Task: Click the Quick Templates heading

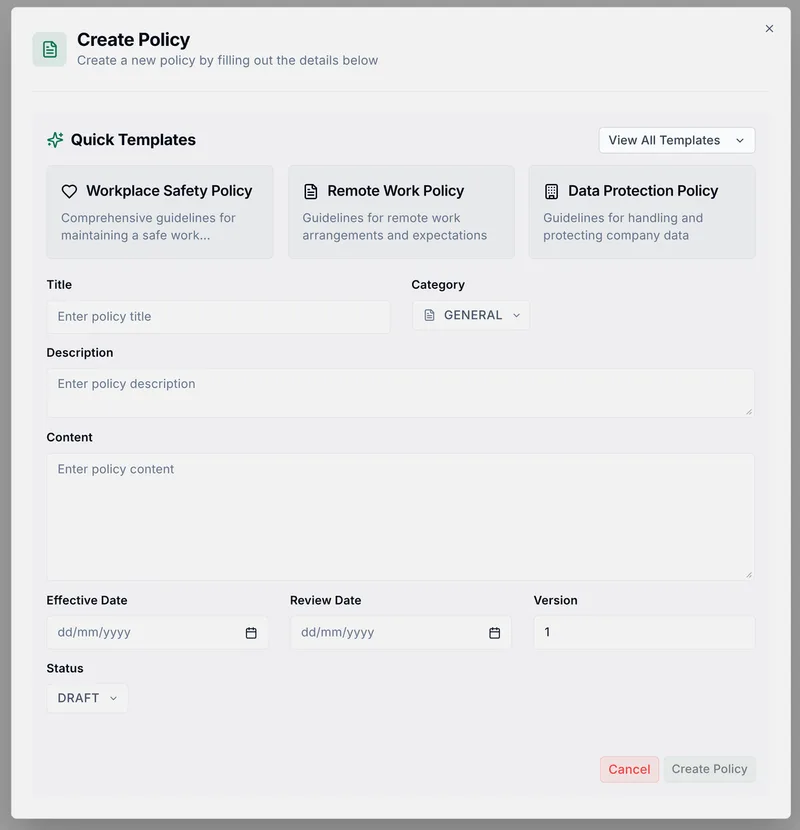Action: point(133,140)
